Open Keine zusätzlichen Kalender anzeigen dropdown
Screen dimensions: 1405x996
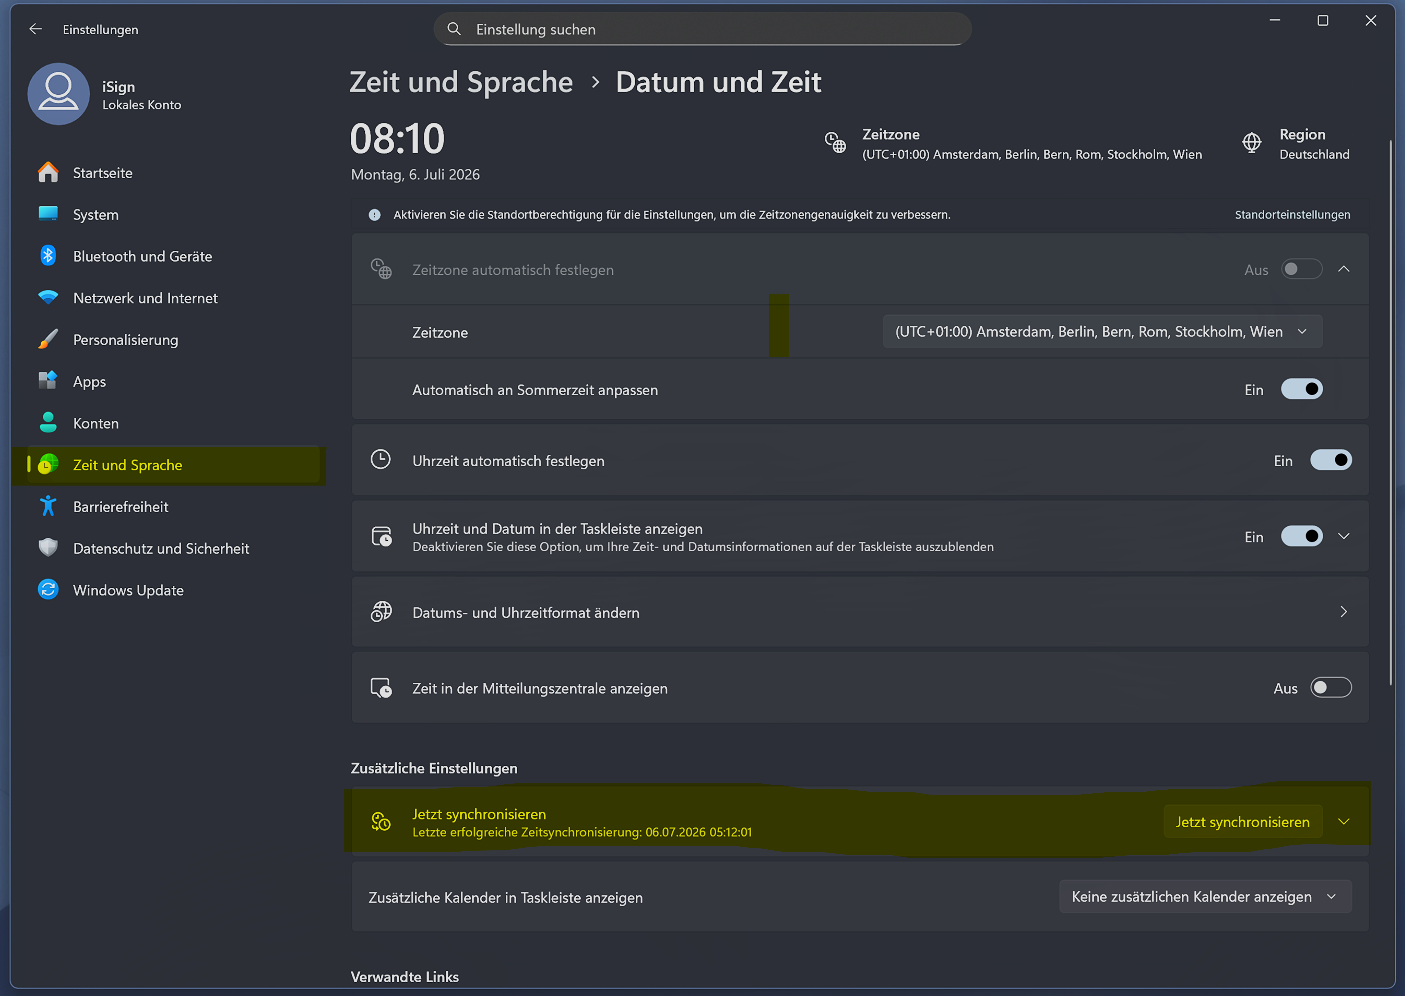(x=1205, y=897)
